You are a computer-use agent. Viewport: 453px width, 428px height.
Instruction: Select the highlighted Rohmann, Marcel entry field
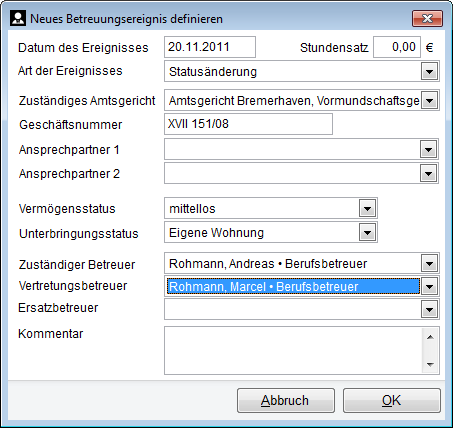293,286
